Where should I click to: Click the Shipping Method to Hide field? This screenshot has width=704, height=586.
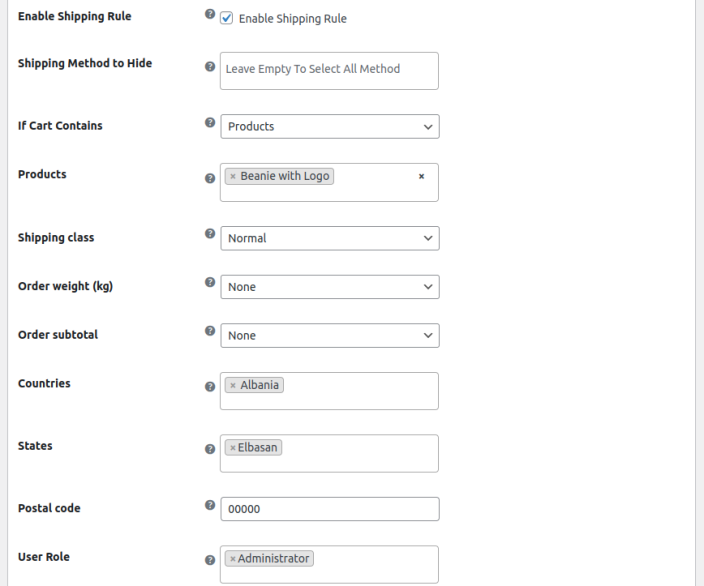click(329, 70)
